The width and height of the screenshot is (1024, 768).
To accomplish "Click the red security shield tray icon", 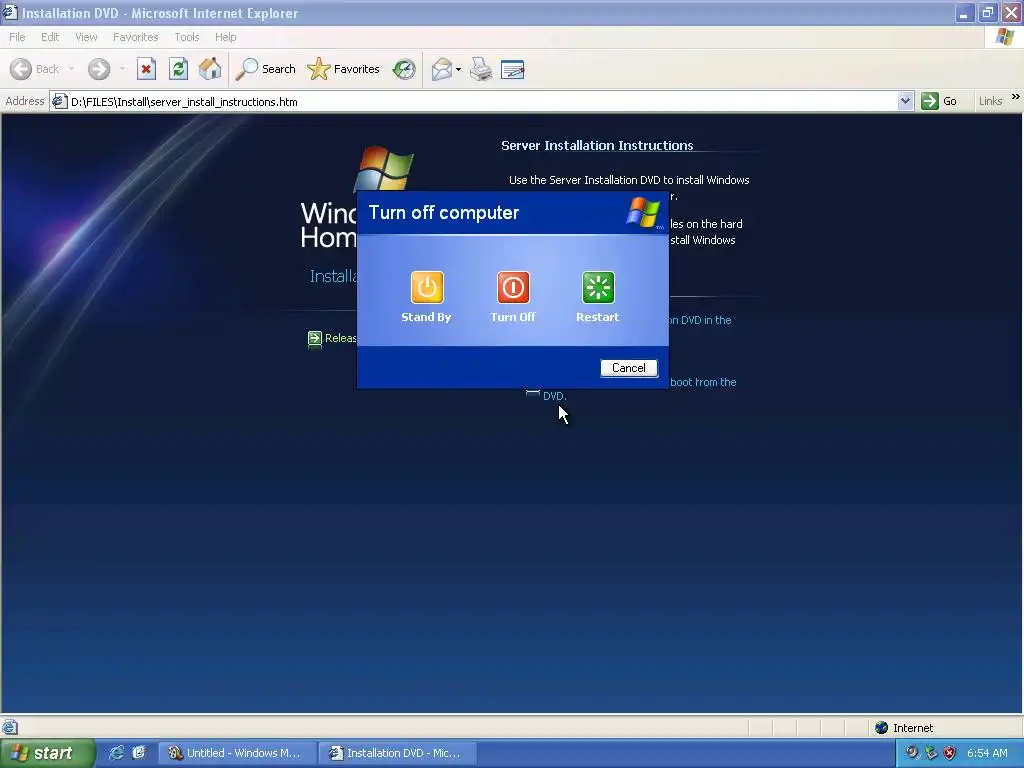I will (x=950, y=753).
